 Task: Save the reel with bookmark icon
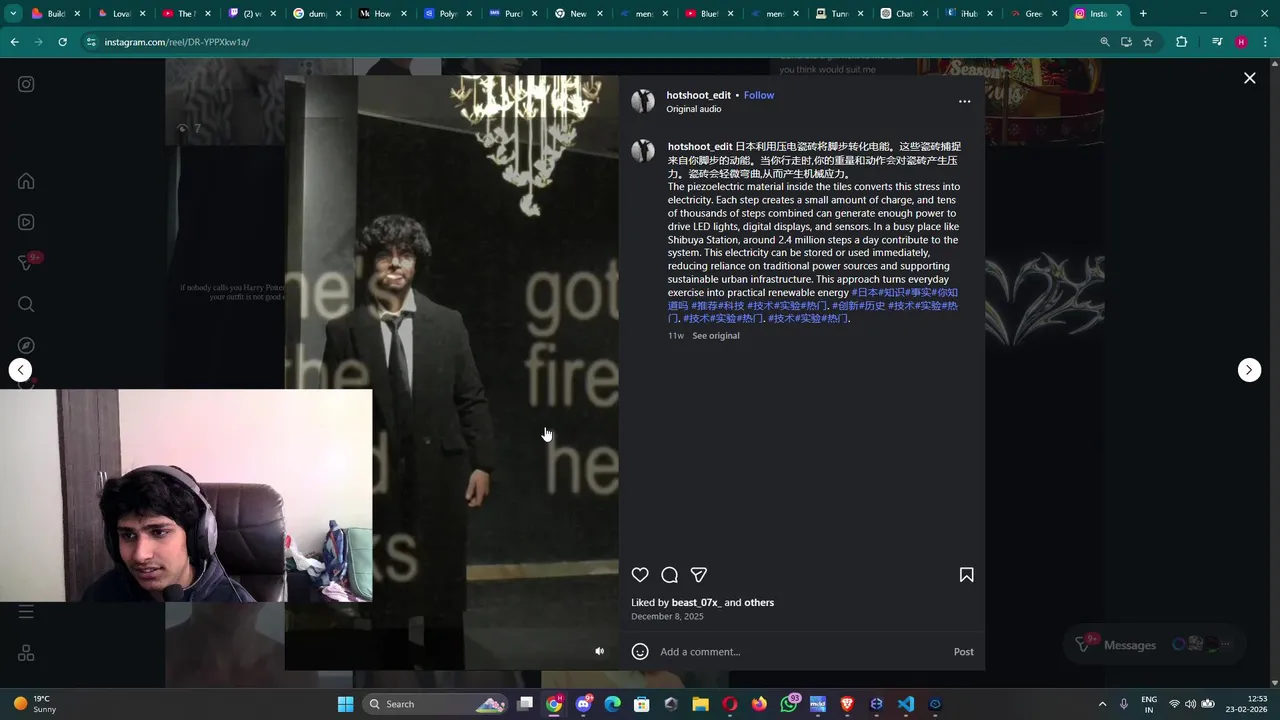[x=966, y=575]
